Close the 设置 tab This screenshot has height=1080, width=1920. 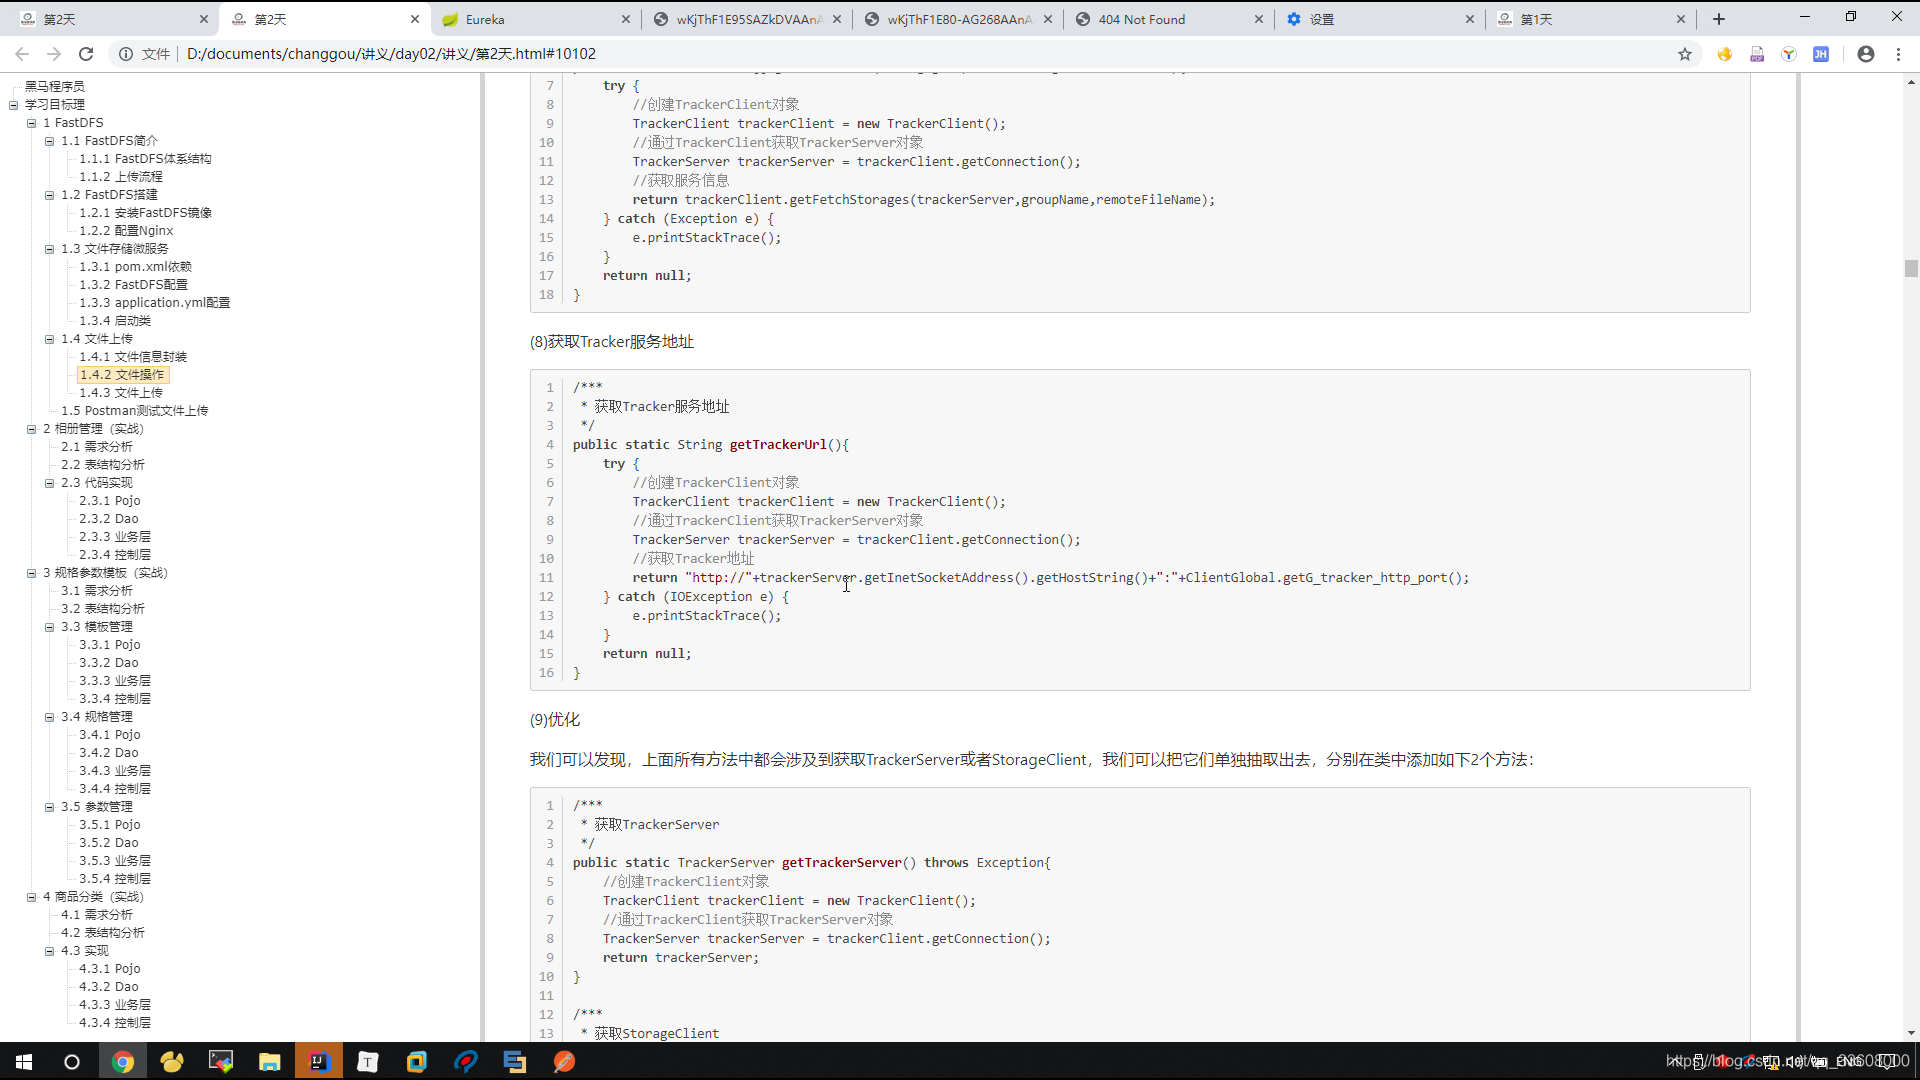pos(1470,19)
